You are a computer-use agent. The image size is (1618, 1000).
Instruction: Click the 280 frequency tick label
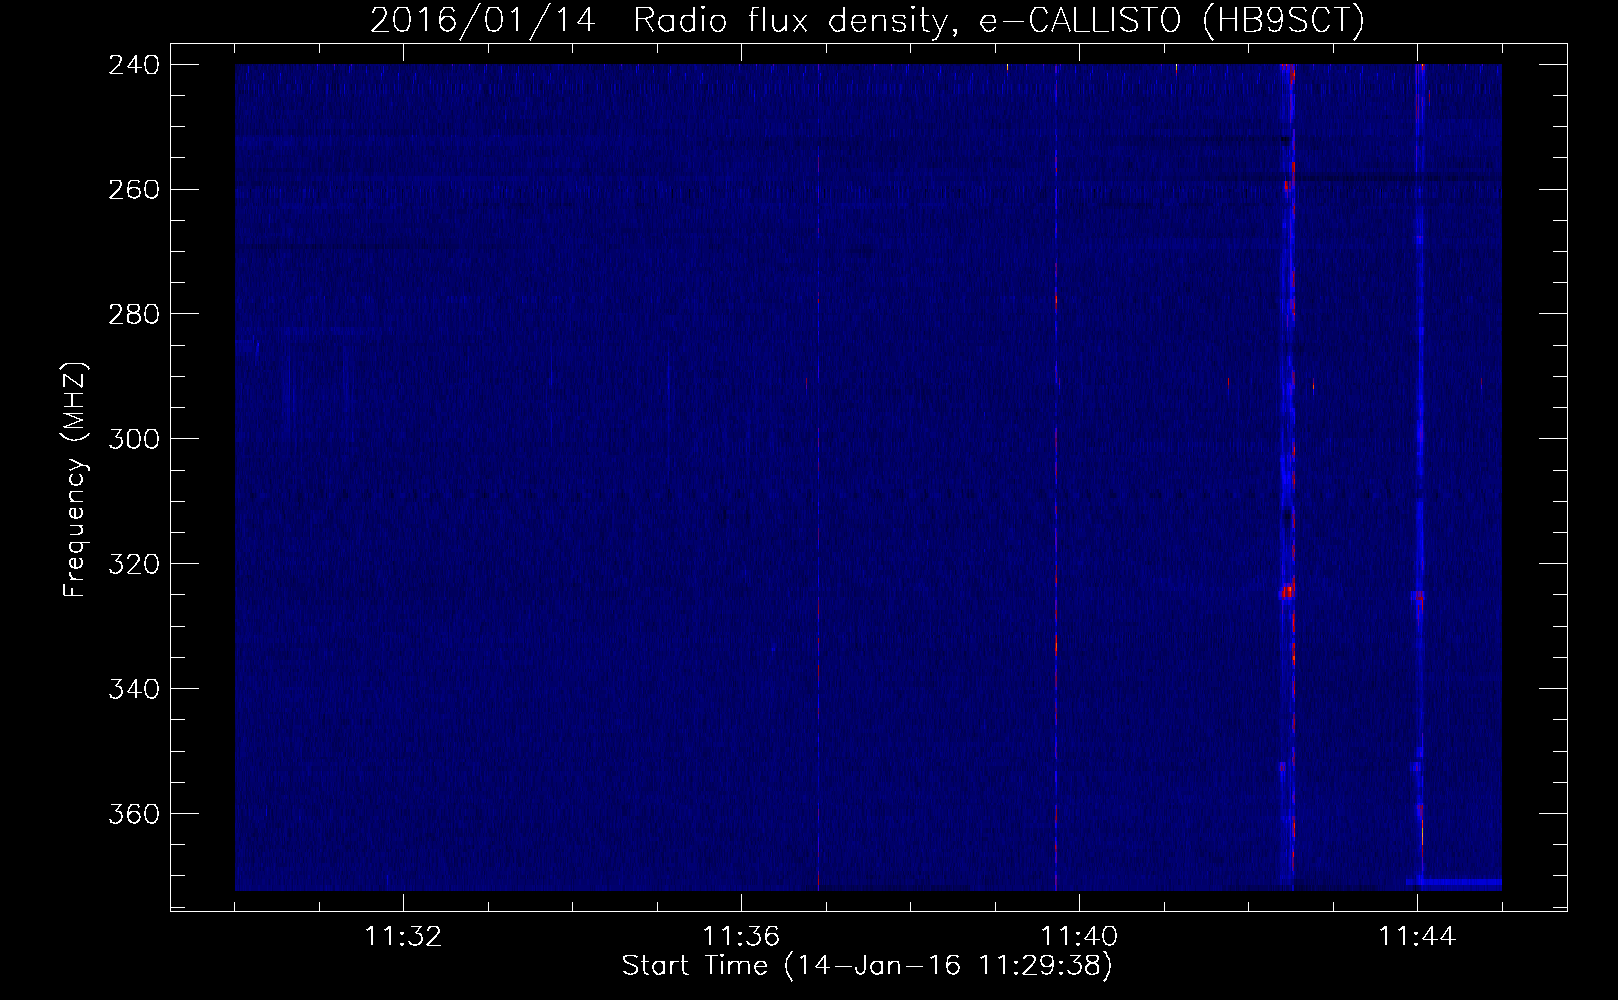tap(134, 315)
